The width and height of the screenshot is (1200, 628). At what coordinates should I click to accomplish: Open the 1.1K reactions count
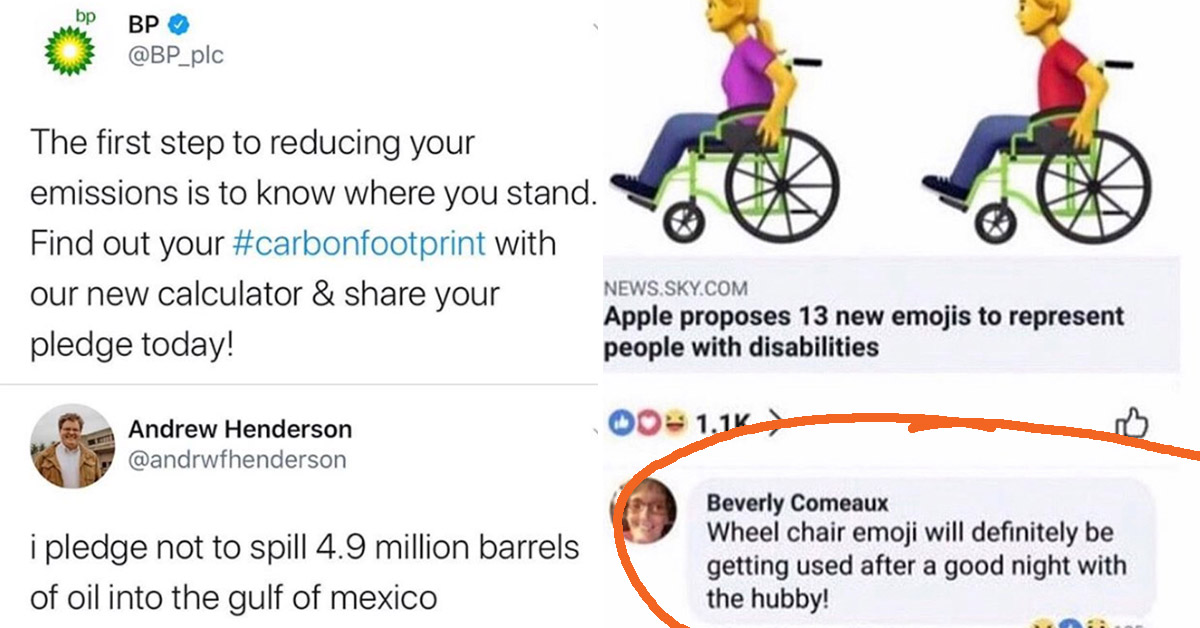coord(718,425)
